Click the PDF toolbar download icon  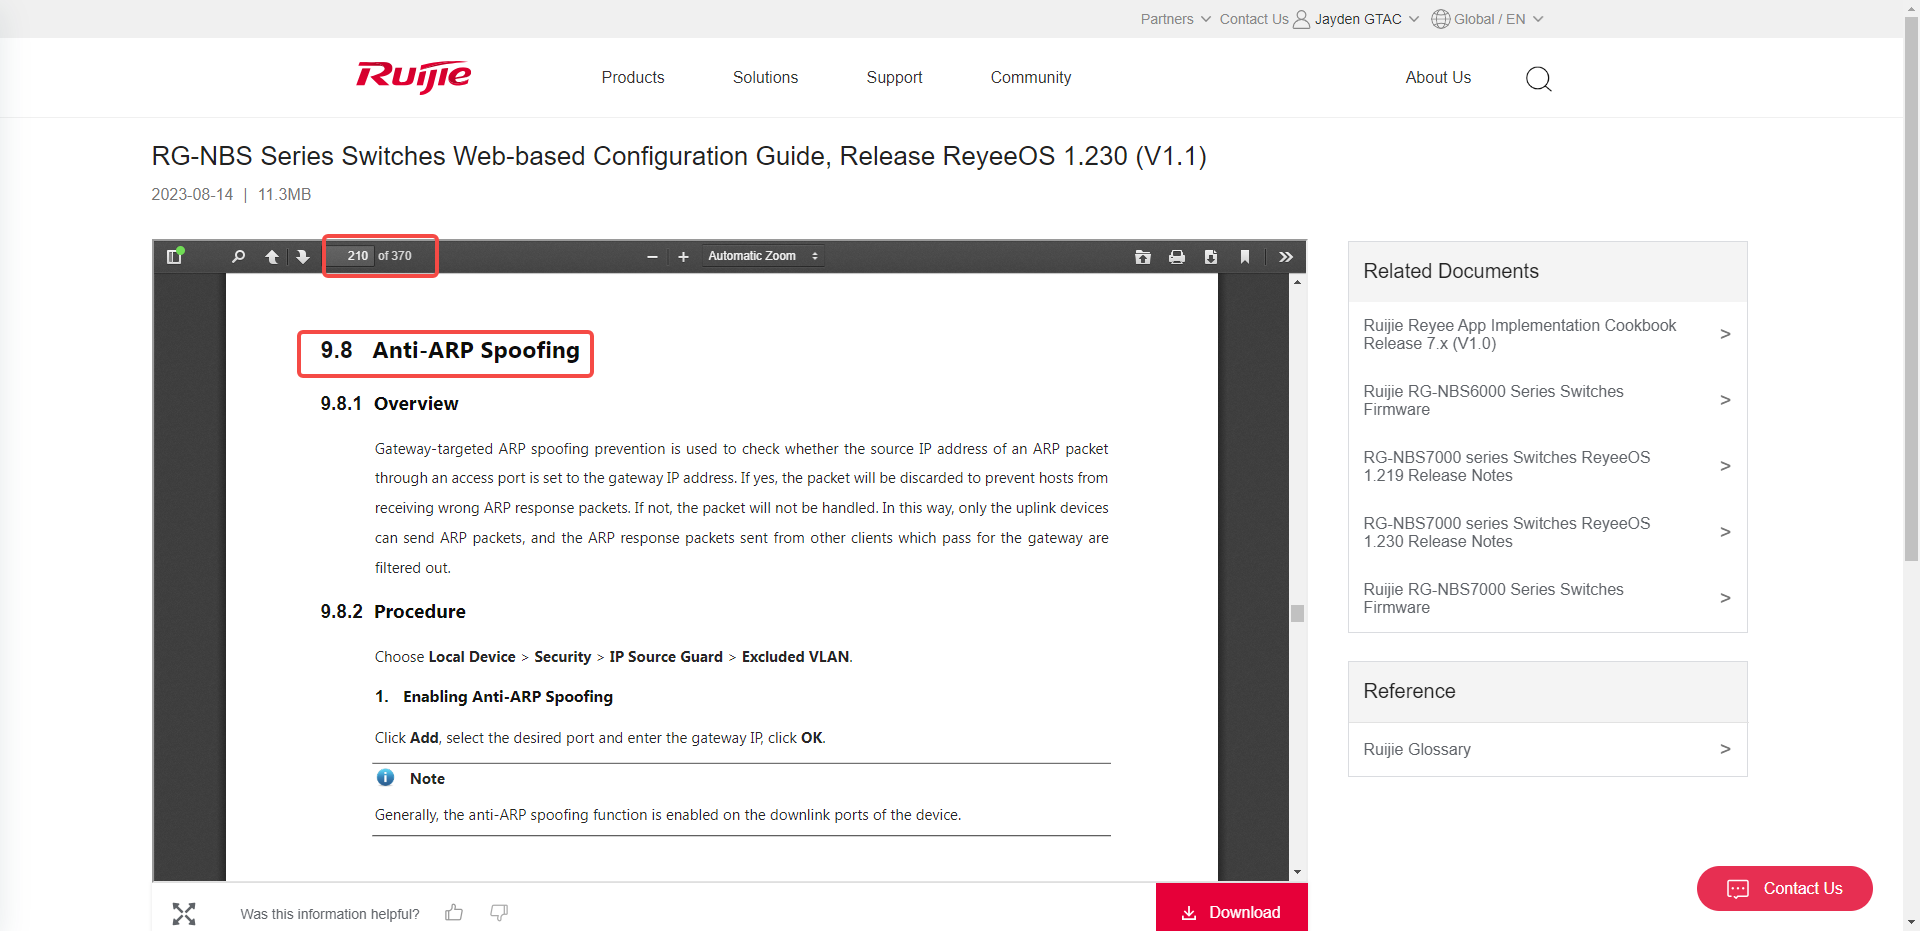tap(1211, 257)
